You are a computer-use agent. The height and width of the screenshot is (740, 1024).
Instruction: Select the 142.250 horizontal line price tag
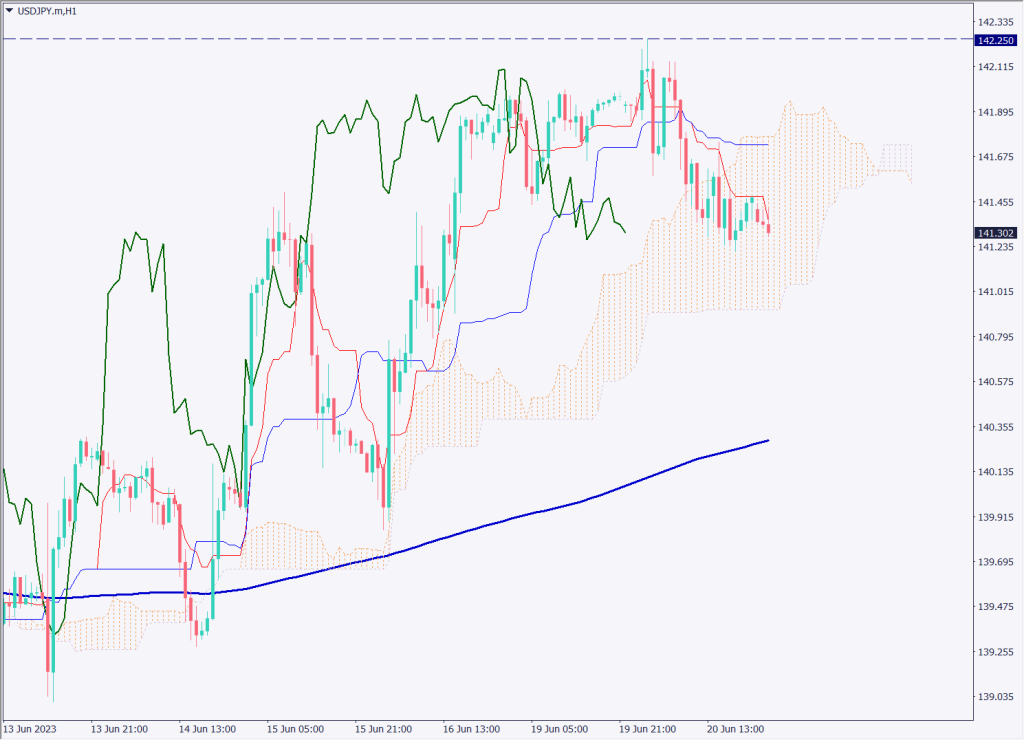click(x=997, y=39)
